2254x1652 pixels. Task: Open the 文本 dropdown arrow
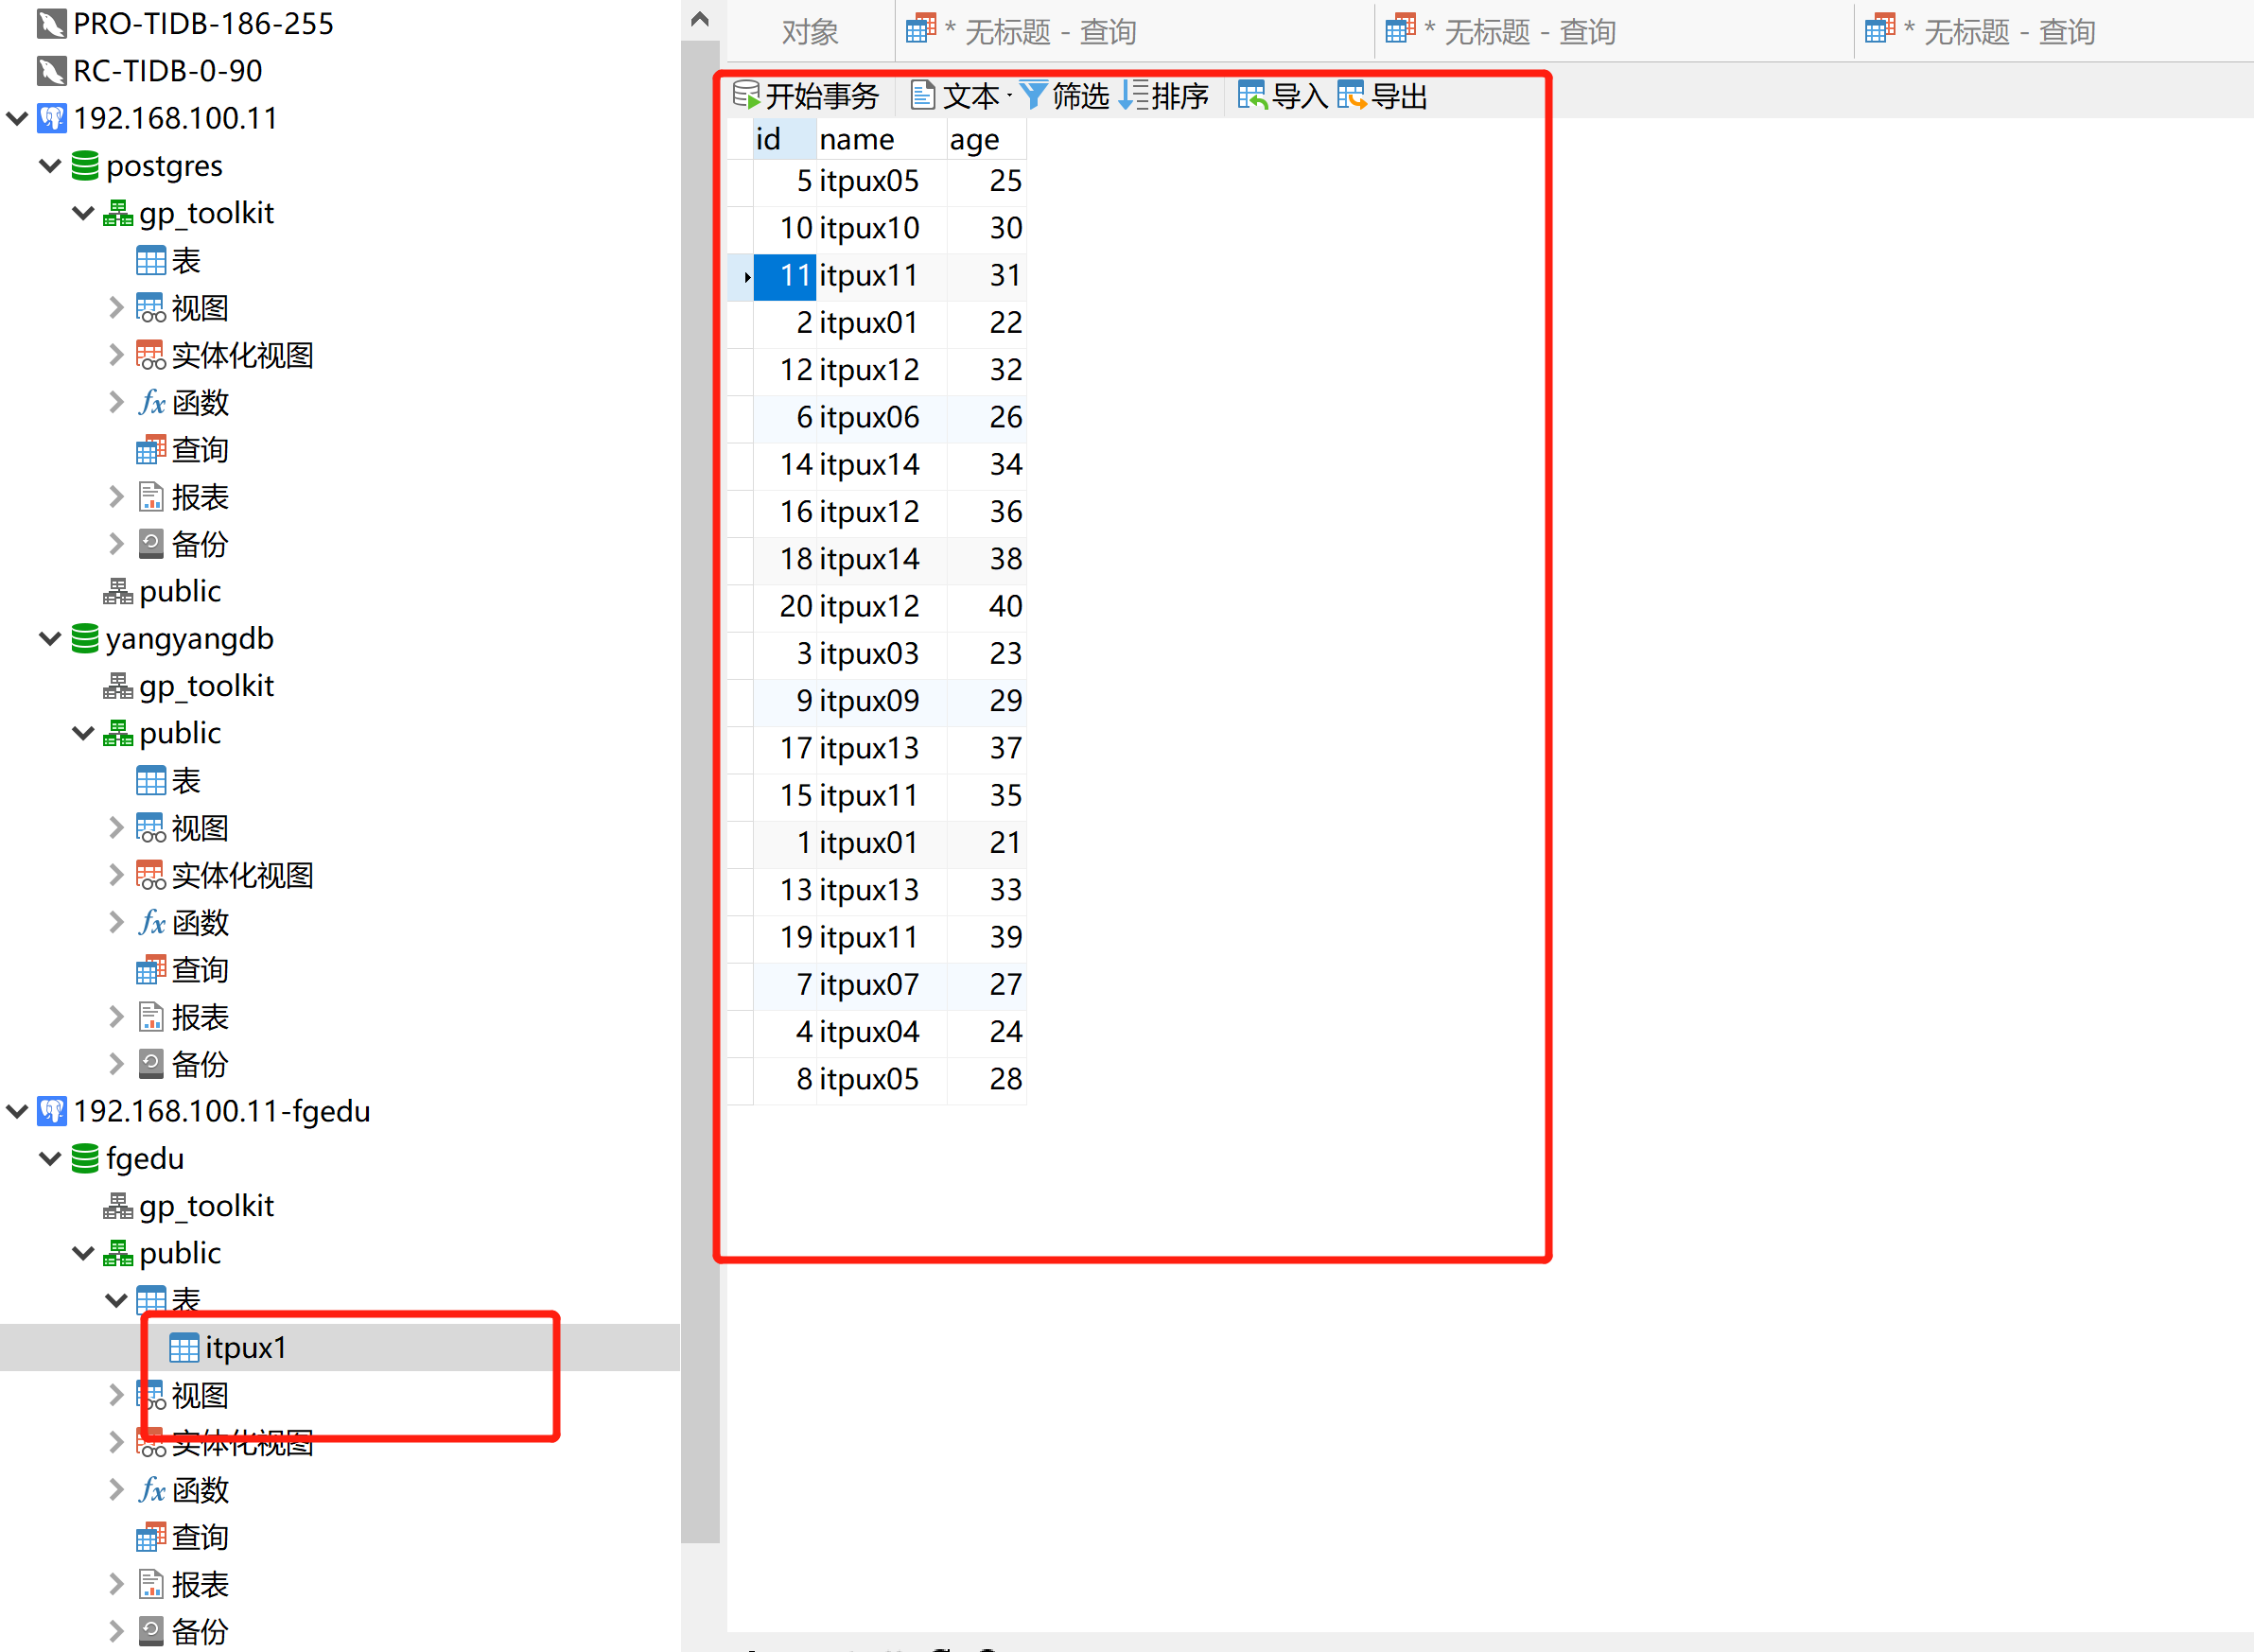[1009, 95]
